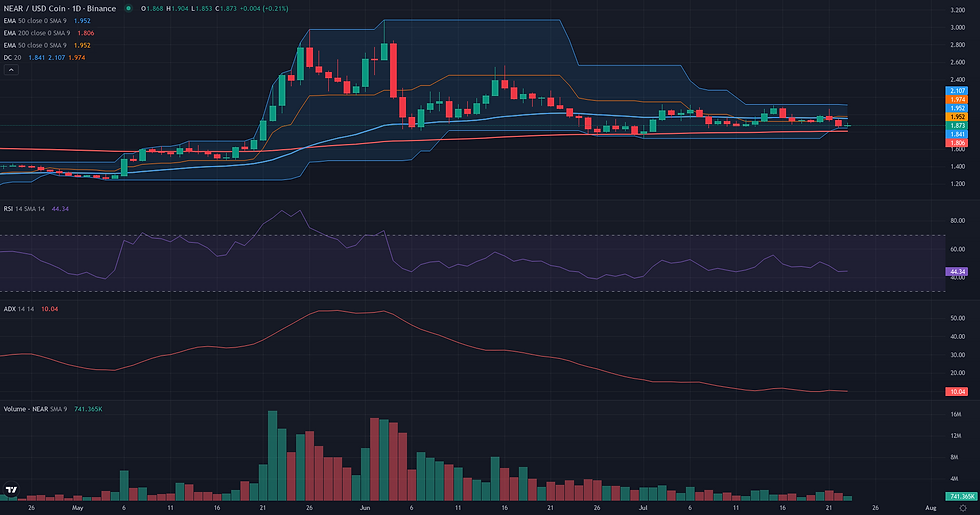Click the 2.800 price scale label
Screen dimensions: 980x515
(x=958, y=45)
